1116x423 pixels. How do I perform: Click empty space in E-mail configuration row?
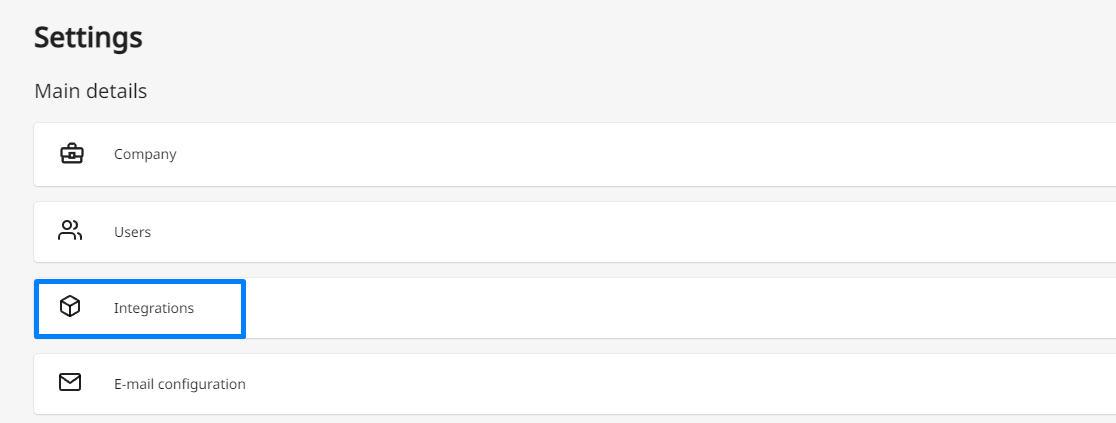click(x=676, y=384)
